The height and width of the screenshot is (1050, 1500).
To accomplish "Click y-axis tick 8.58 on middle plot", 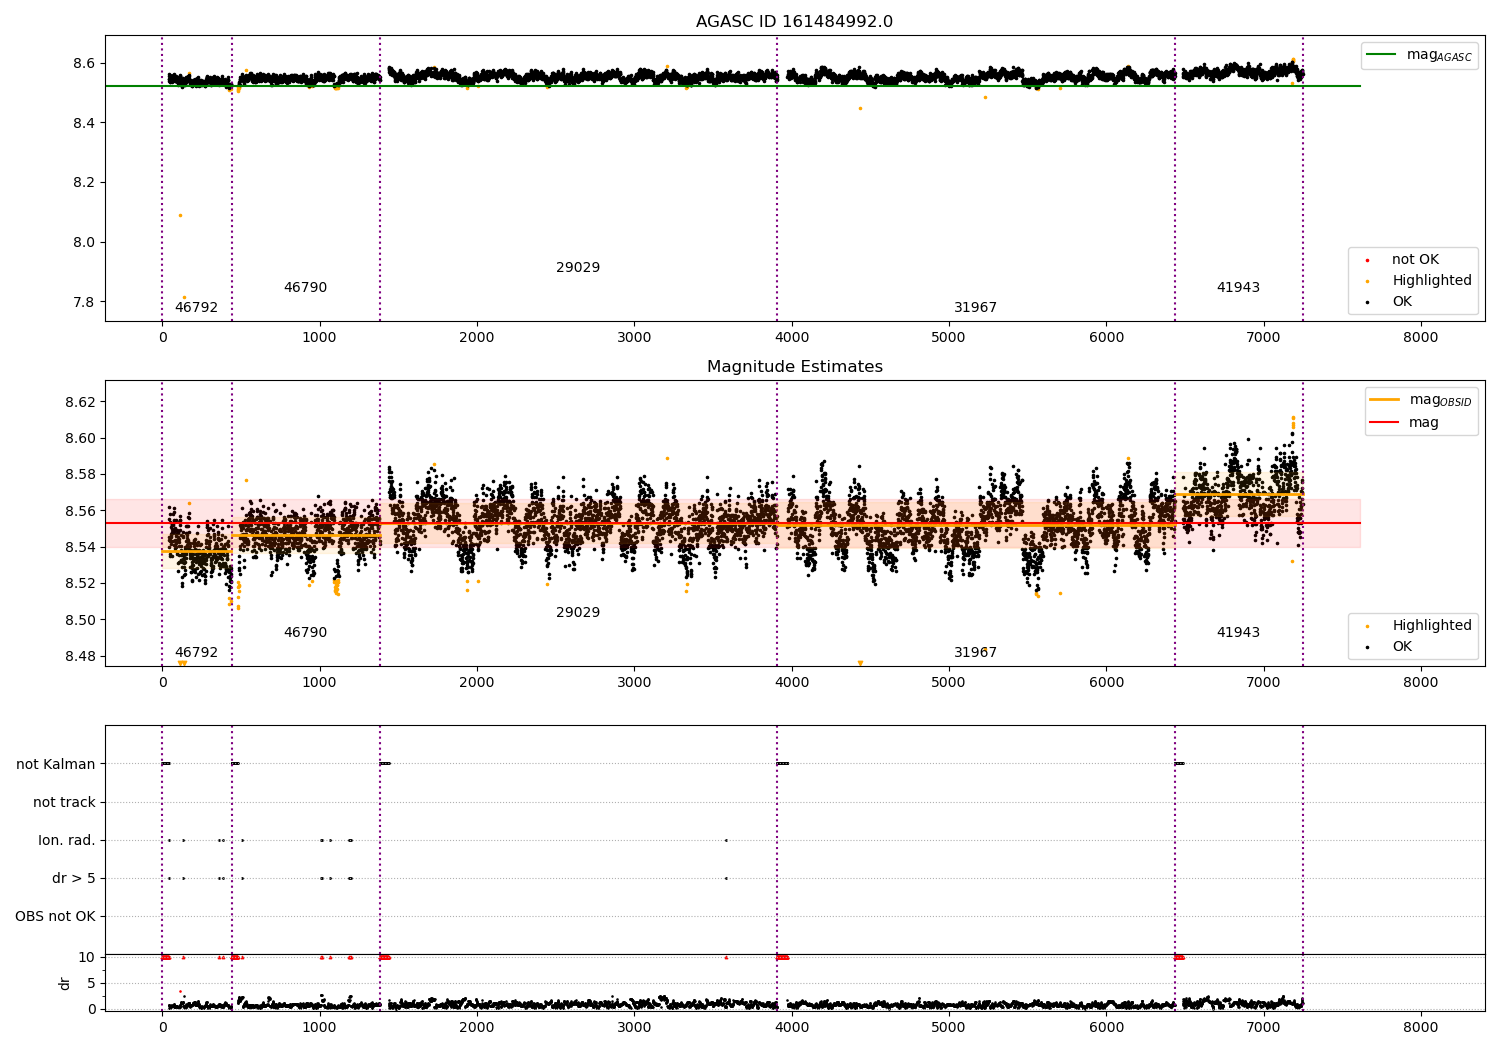I will 80,475.
